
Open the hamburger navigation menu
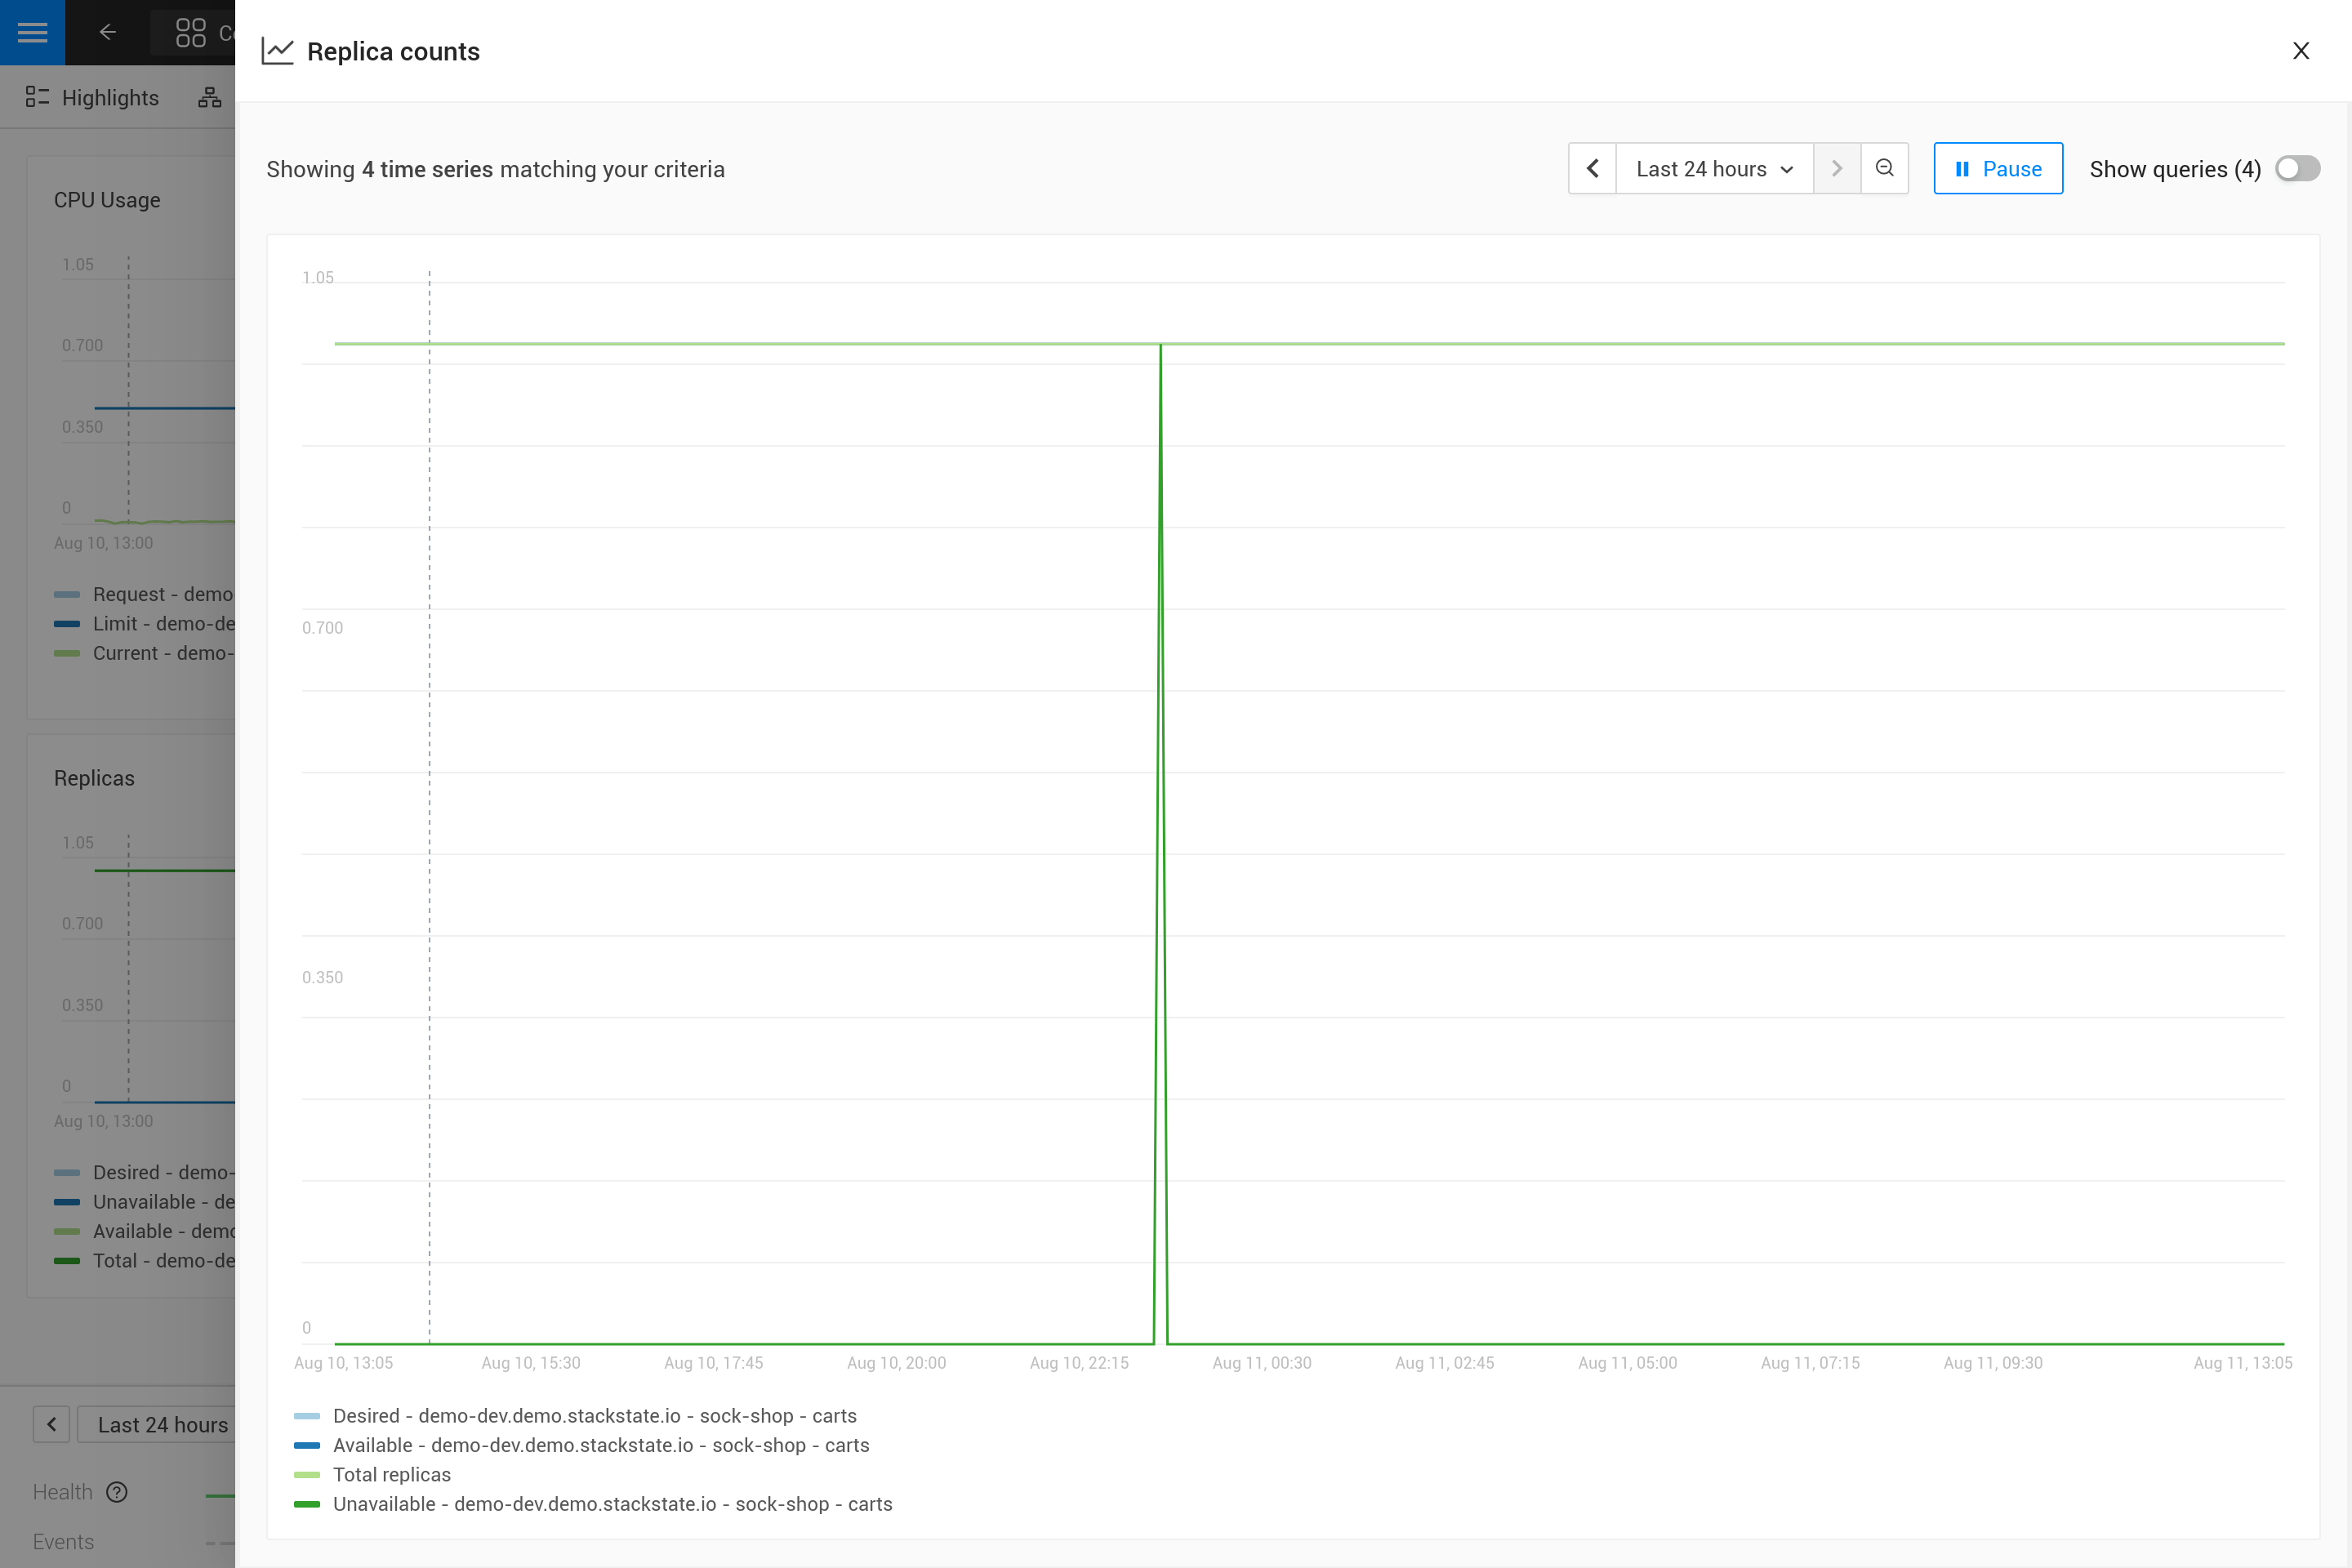click(x=32, y=32)
